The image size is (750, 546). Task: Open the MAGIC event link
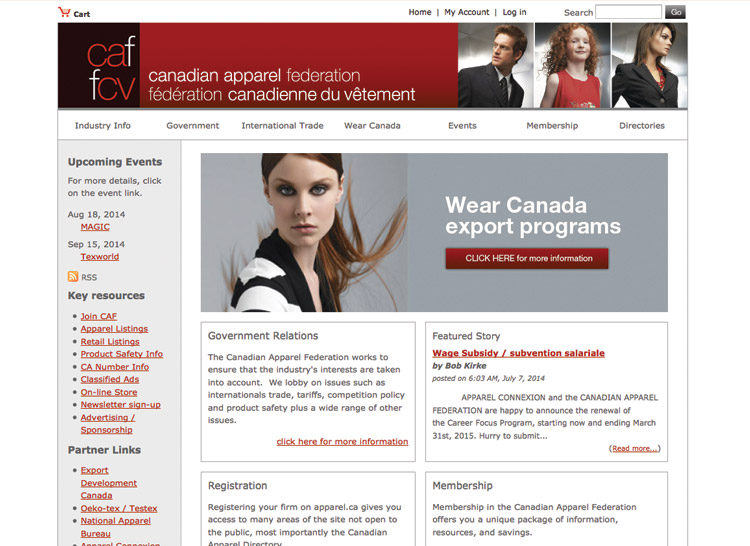coord(95,227)
